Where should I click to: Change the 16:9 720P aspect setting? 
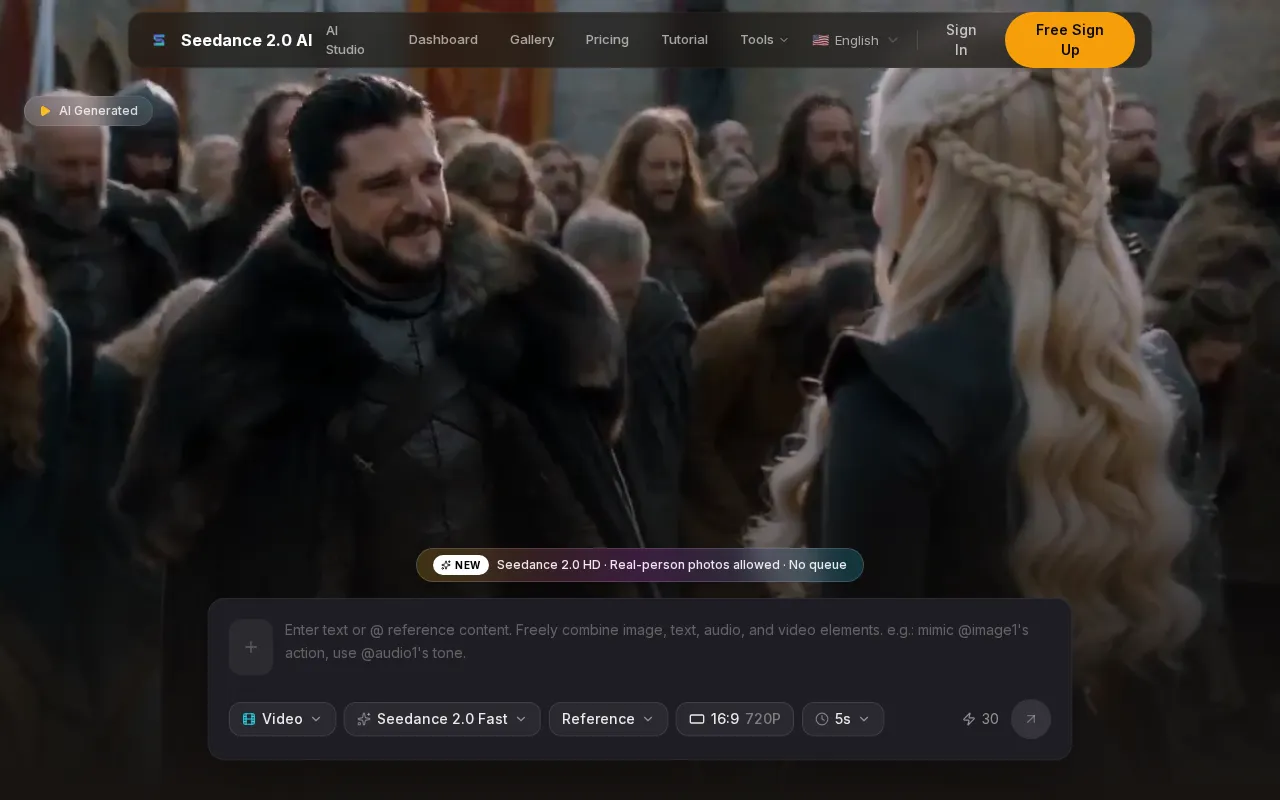735,719
